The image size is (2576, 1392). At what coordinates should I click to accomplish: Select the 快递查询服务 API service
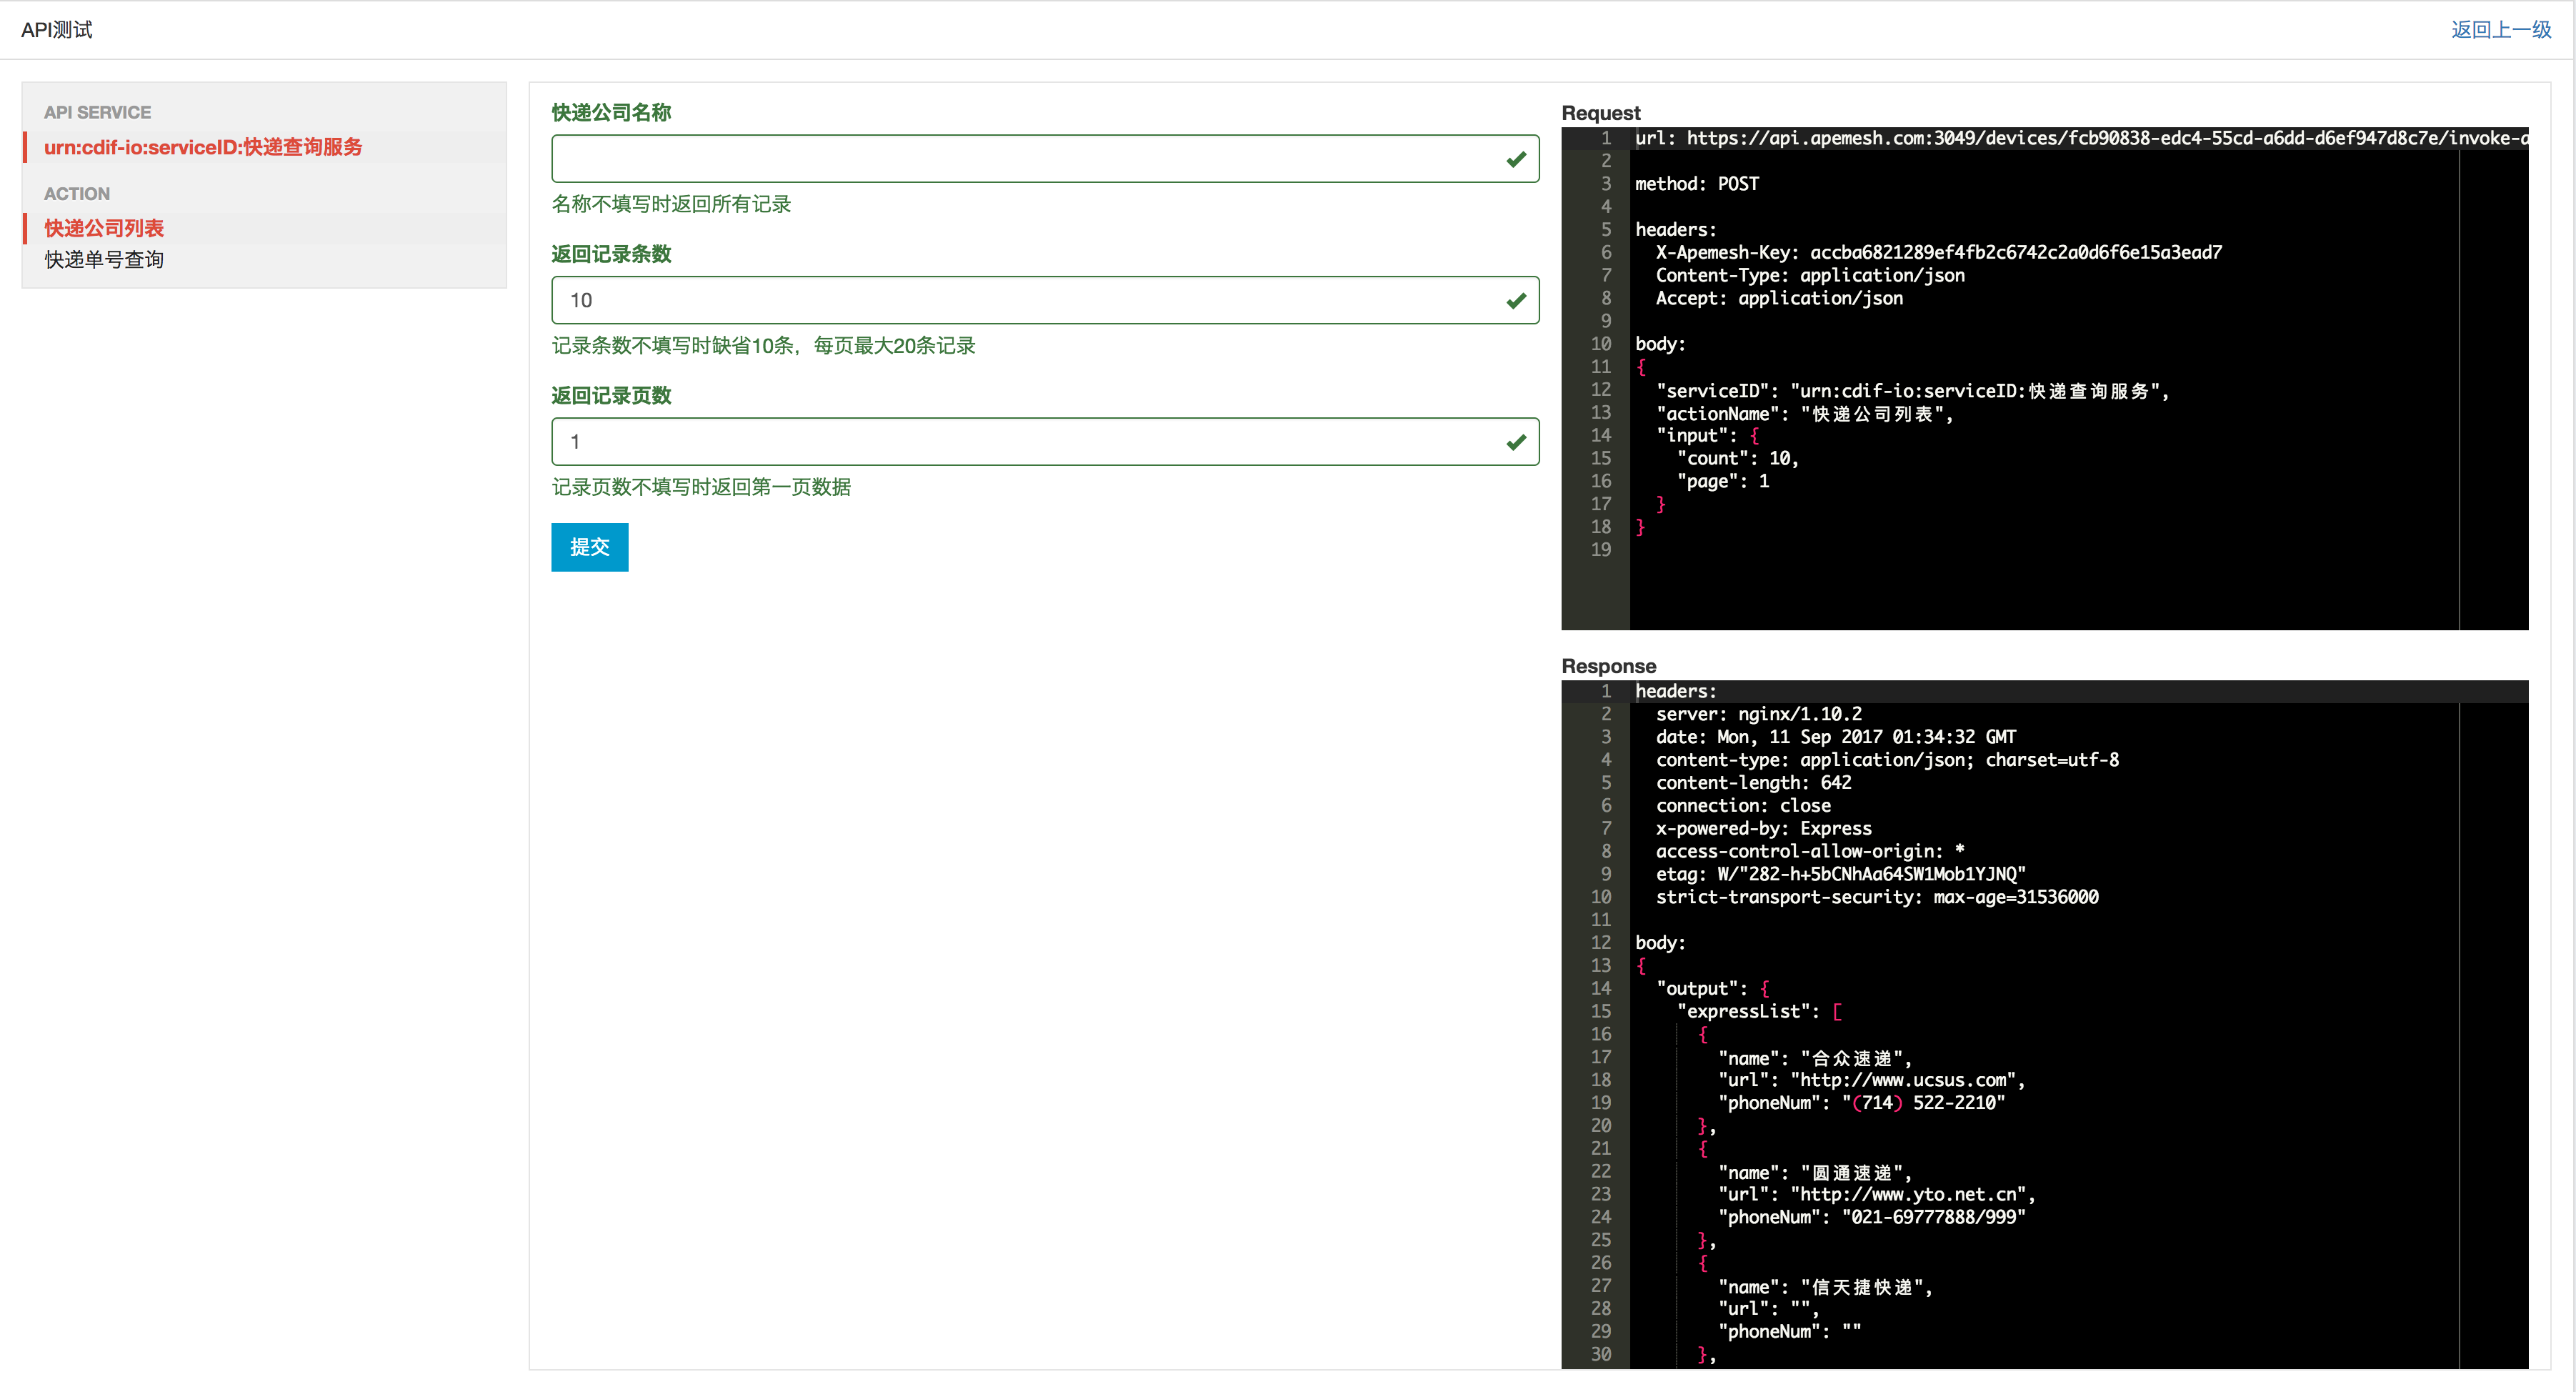coord(203,147)
